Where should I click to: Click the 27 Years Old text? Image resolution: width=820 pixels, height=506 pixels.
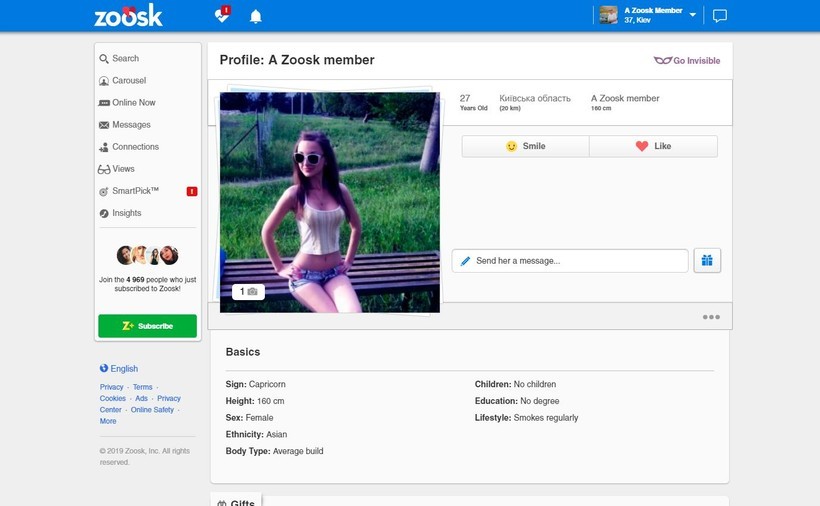point(473,102)
